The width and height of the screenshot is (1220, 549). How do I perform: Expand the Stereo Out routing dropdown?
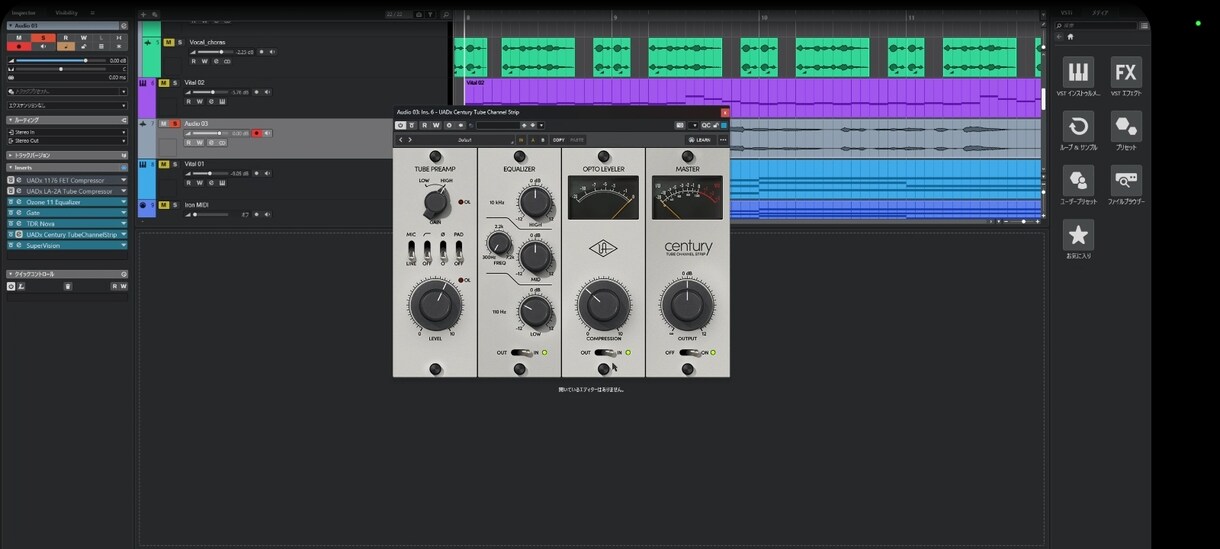pos(124,141)
